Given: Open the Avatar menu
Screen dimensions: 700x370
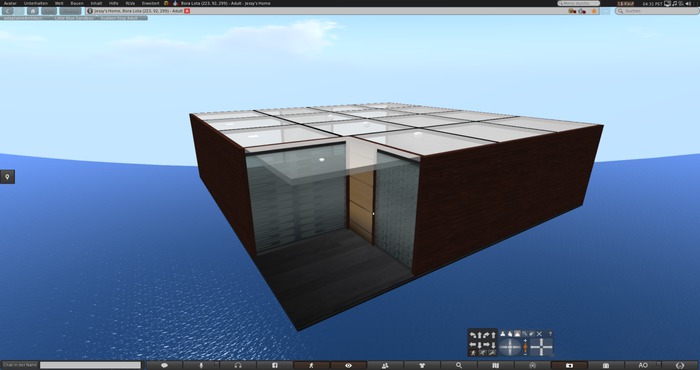Looking at the screenshot, I should [10, 3].
